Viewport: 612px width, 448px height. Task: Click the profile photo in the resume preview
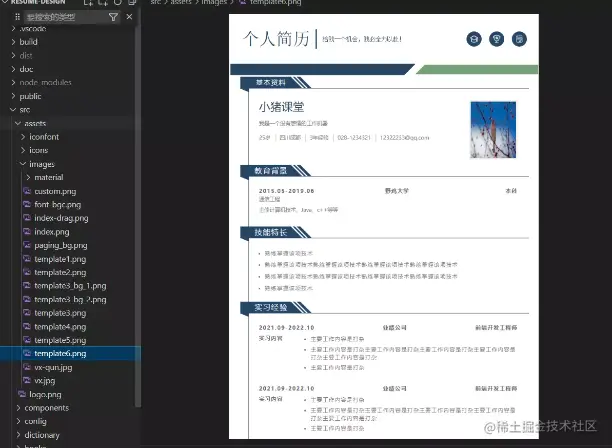[493, 130]
